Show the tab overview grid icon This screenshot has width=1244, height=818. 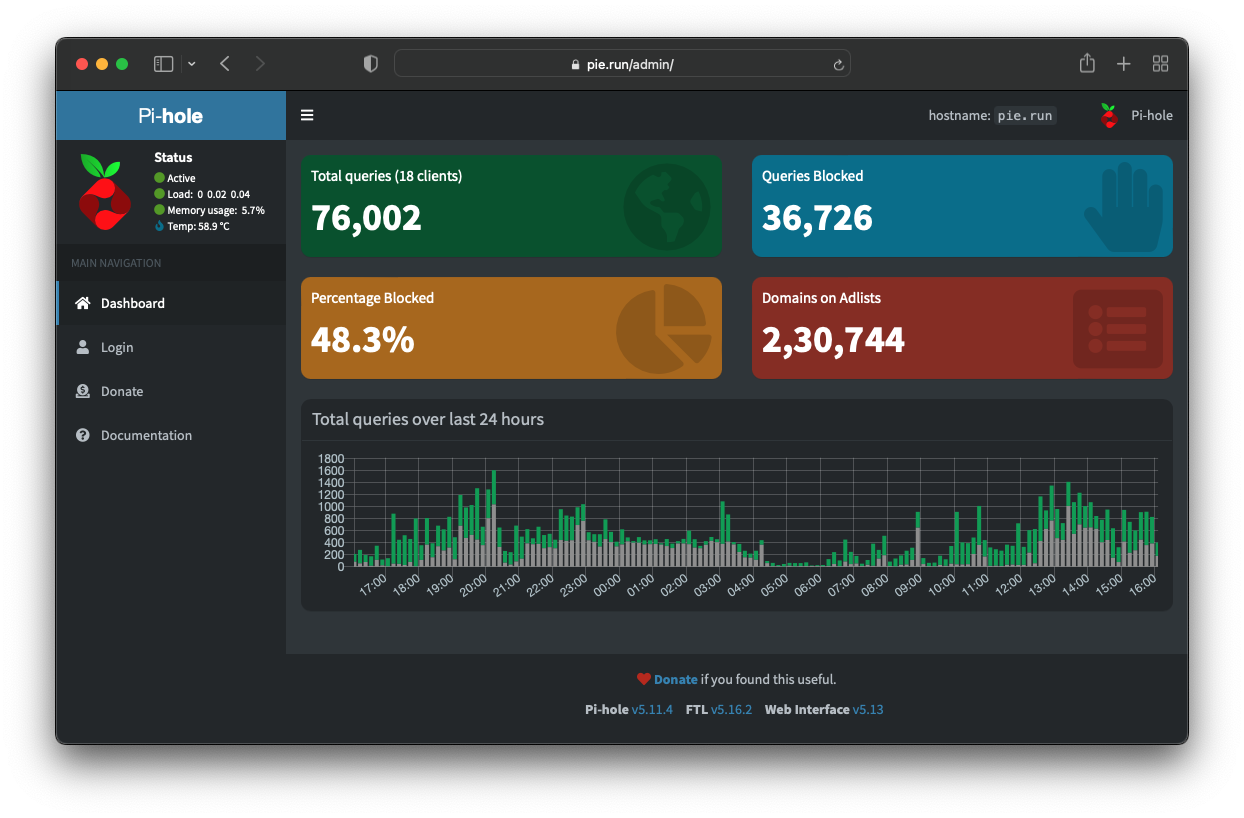click(1161, 64)
